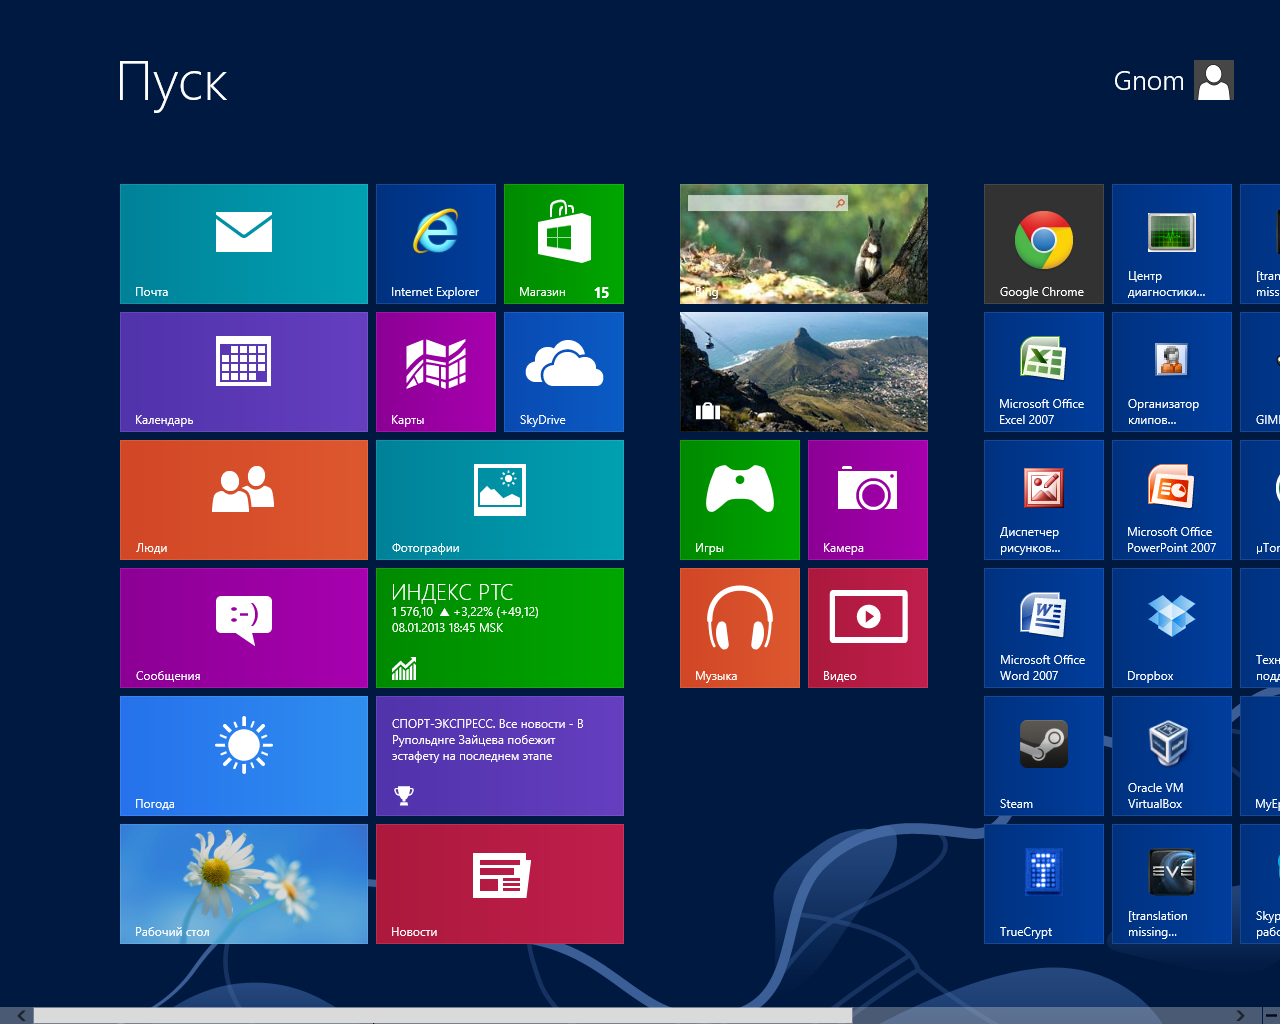Launch Internet Explorer from its tile
The image size is (1280, 1024).
click(436, 244)
